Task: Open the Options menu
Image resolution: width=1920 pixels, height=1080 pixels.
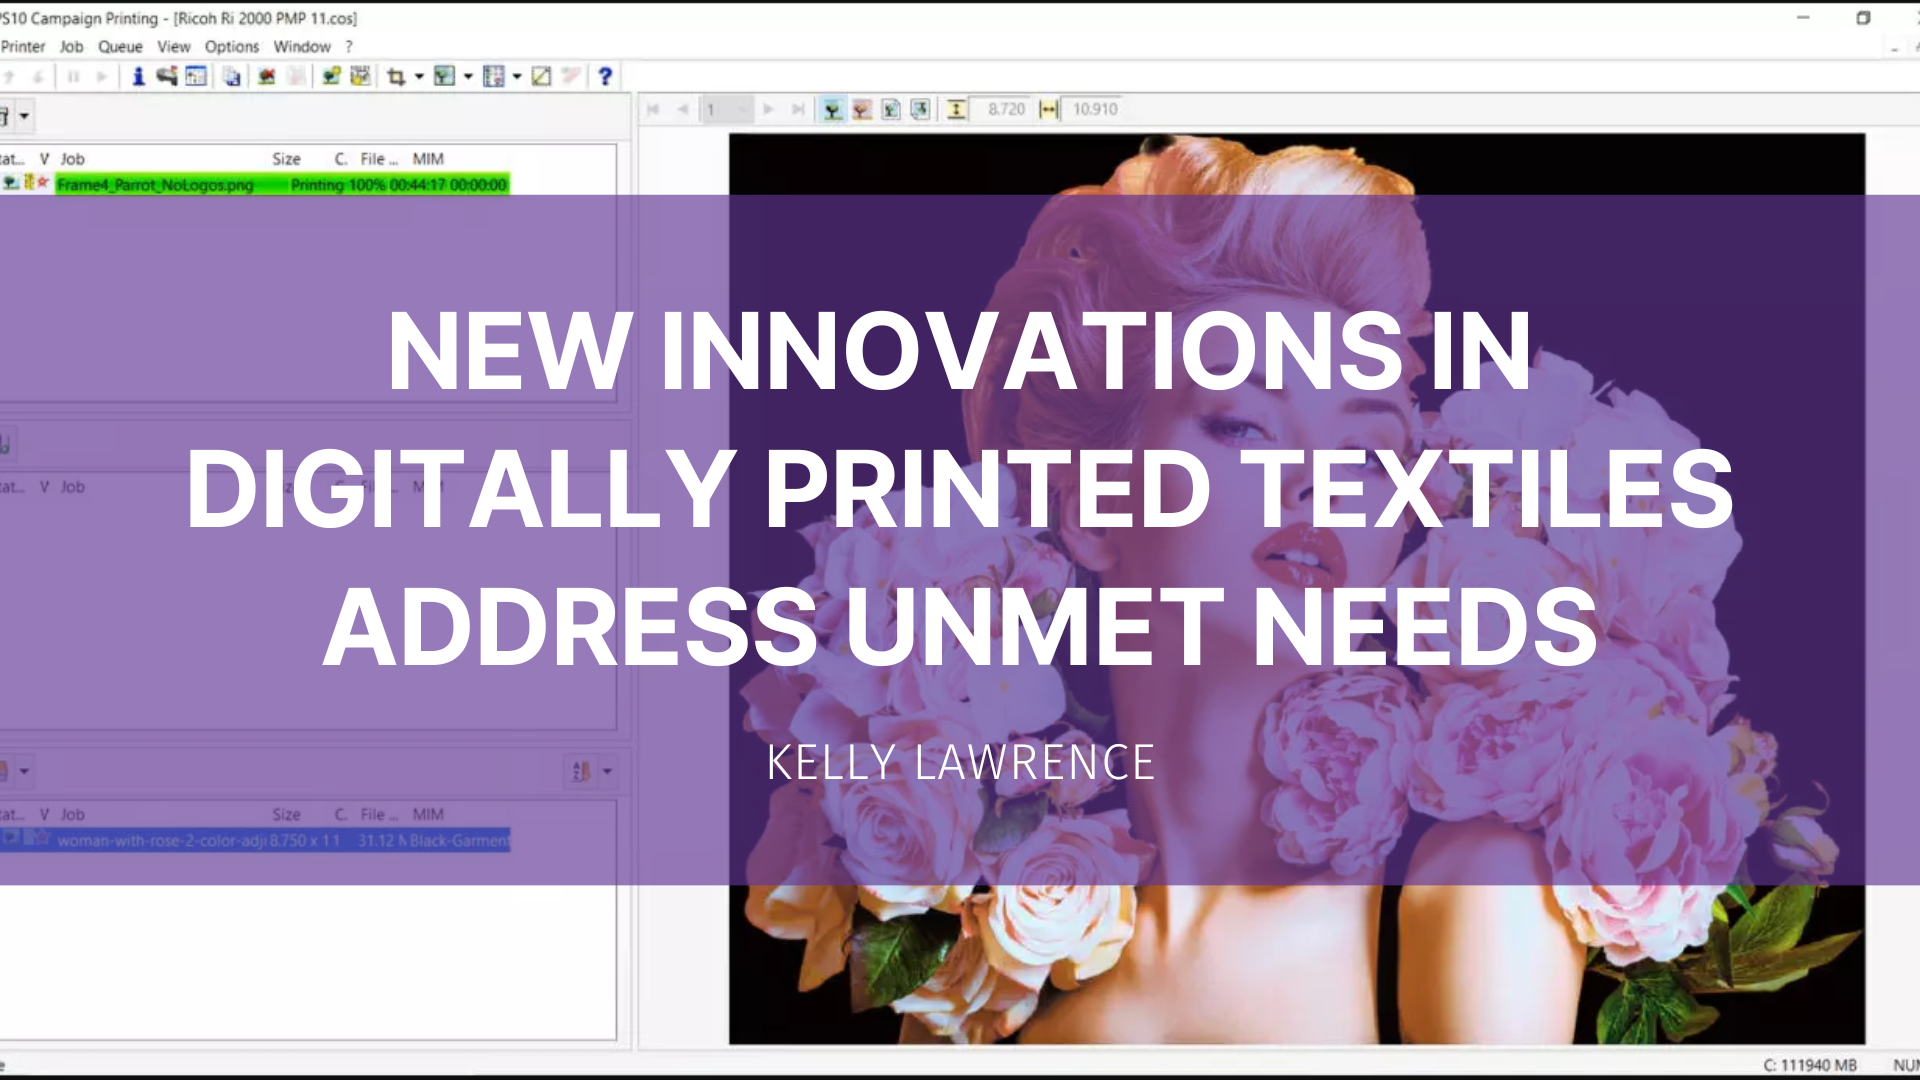Action: 232,47
